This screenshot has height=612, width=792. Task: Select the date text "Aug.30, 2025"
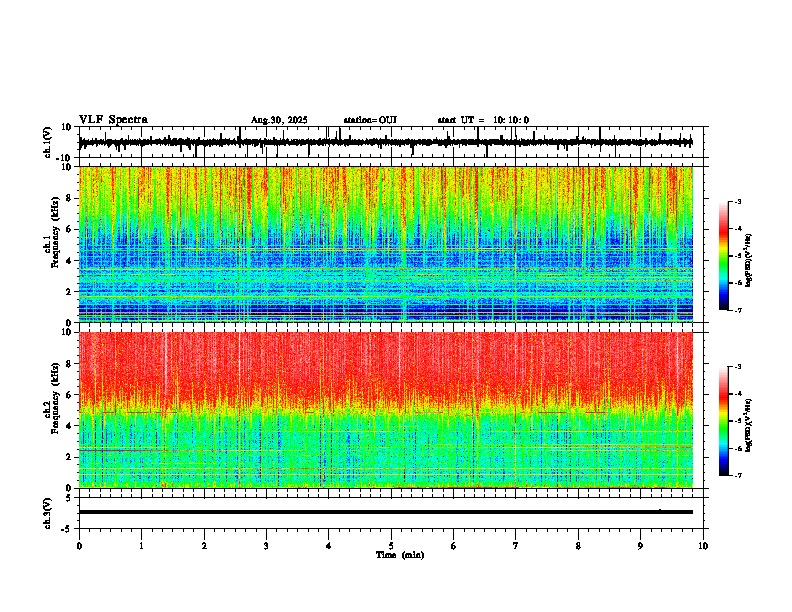click(x=279, y=120)
